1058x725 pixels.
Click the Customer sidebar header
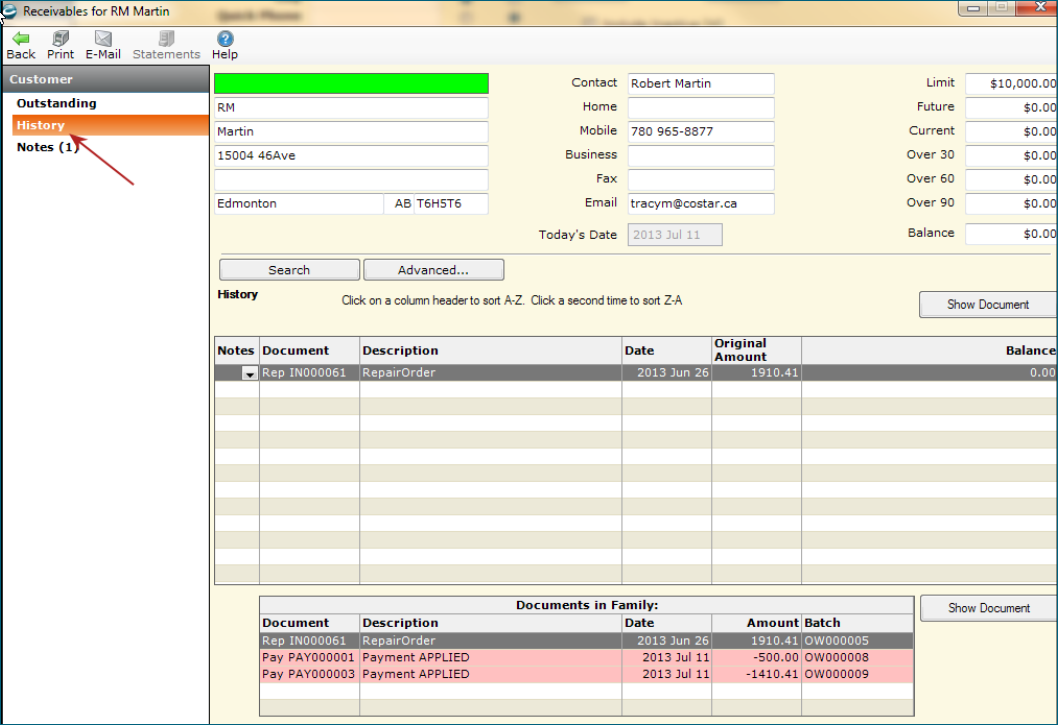pos(106,79)
